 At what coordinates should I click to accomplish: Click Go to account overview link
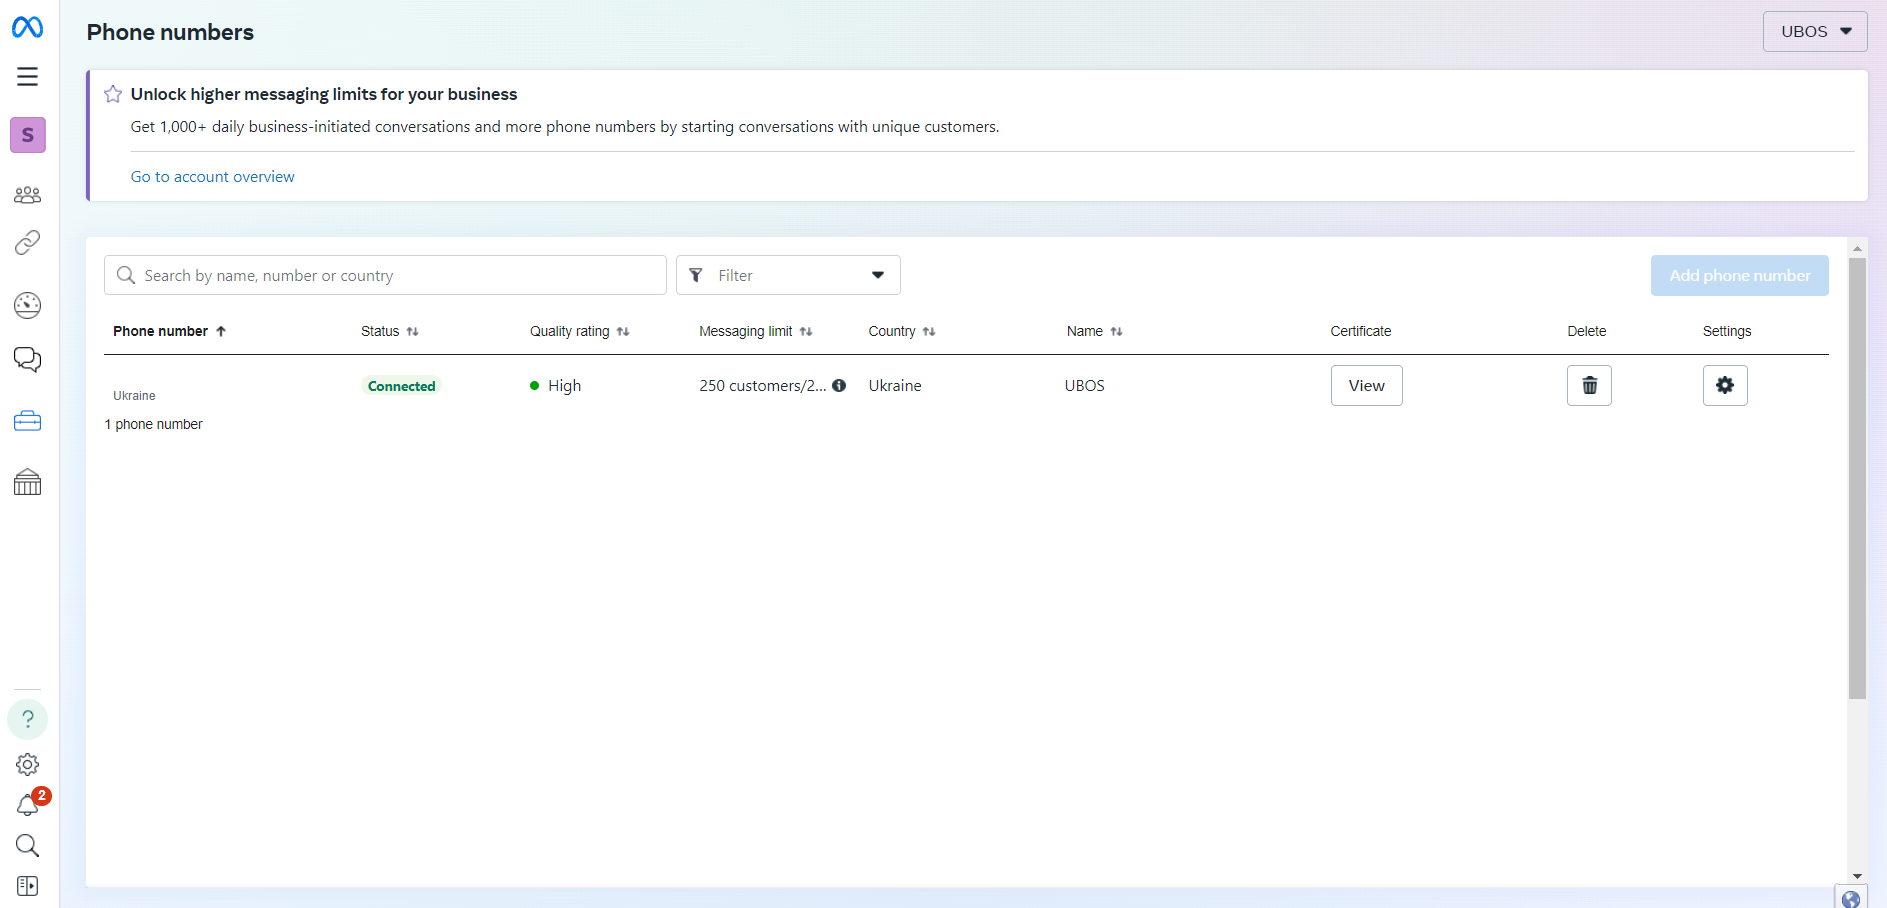213,177
